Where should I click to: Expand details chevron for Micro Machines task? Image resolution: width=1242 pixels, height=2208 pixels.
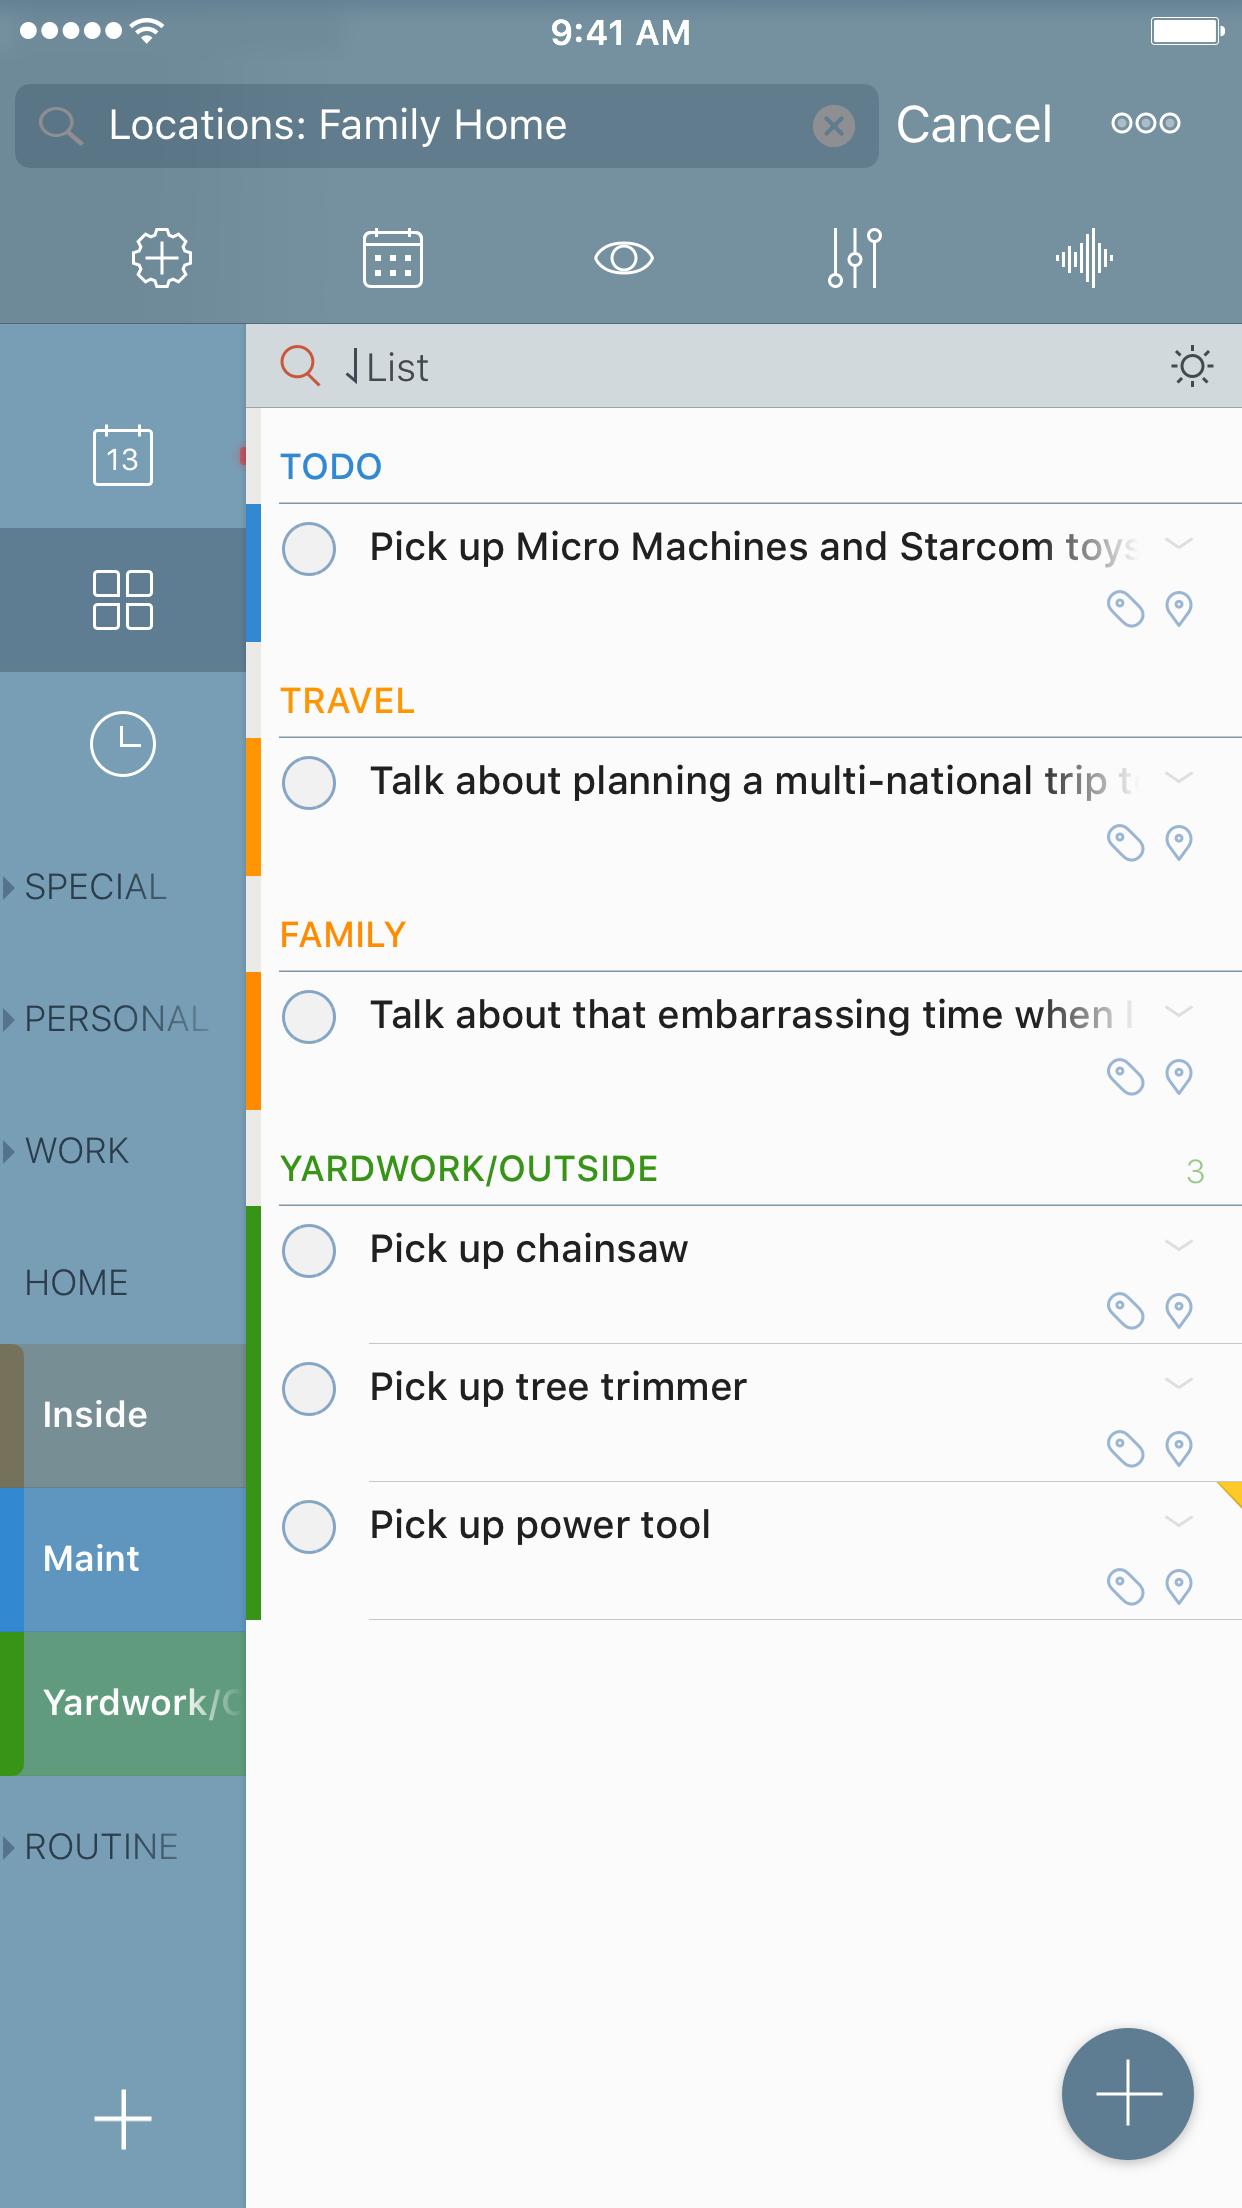coord(1179,544)
